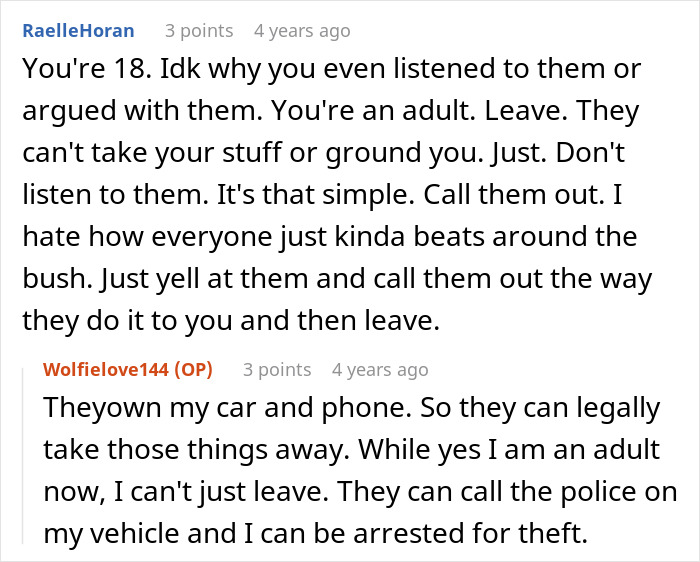Click the points score on Wolfielove144's reply
Image resolution: width=700 pixels, height=562 pixels.
tap(277, 369)
